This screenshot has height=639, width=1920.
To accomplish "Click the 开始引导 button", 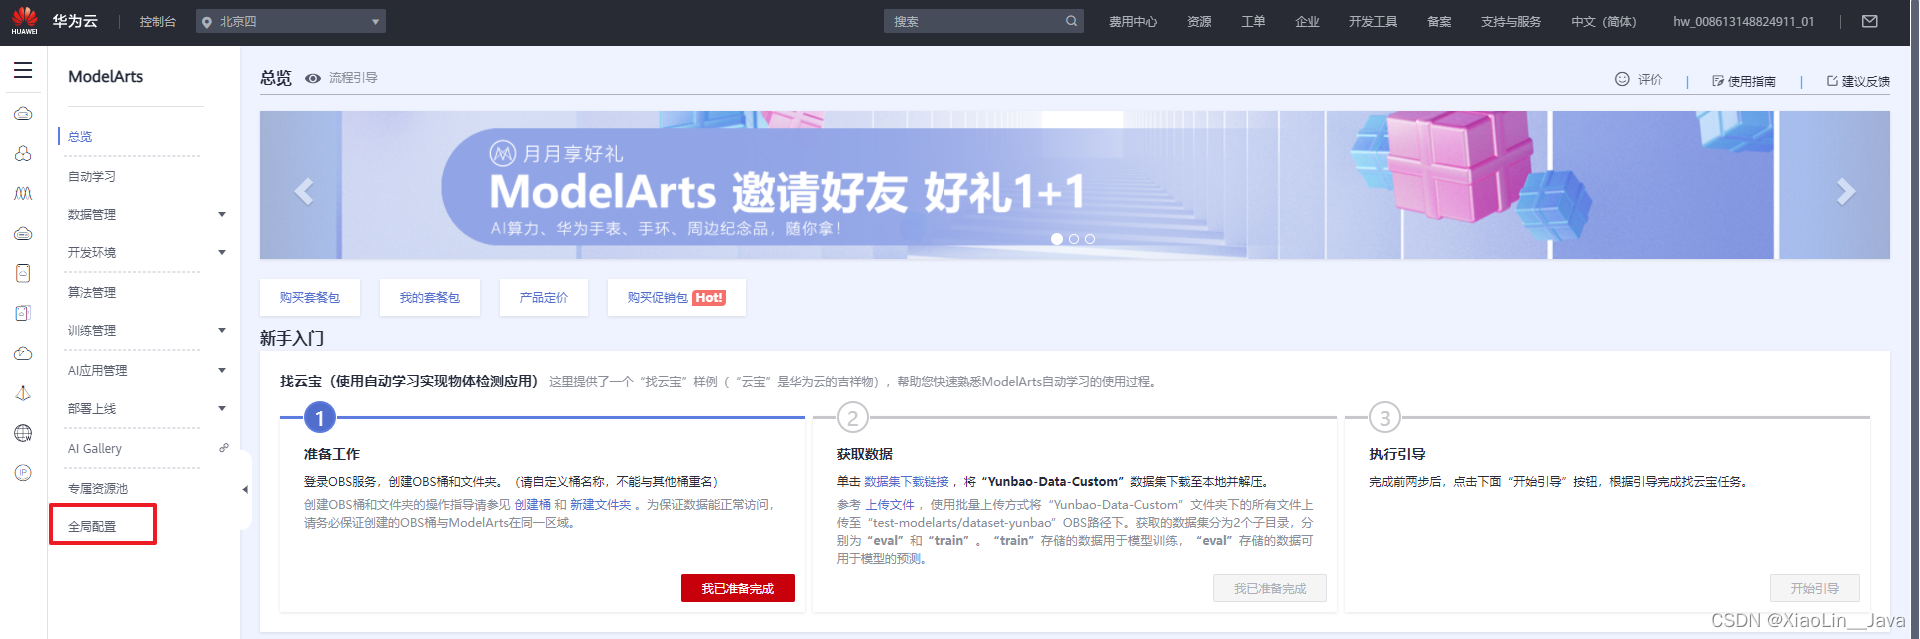I will coord(1815,588).
